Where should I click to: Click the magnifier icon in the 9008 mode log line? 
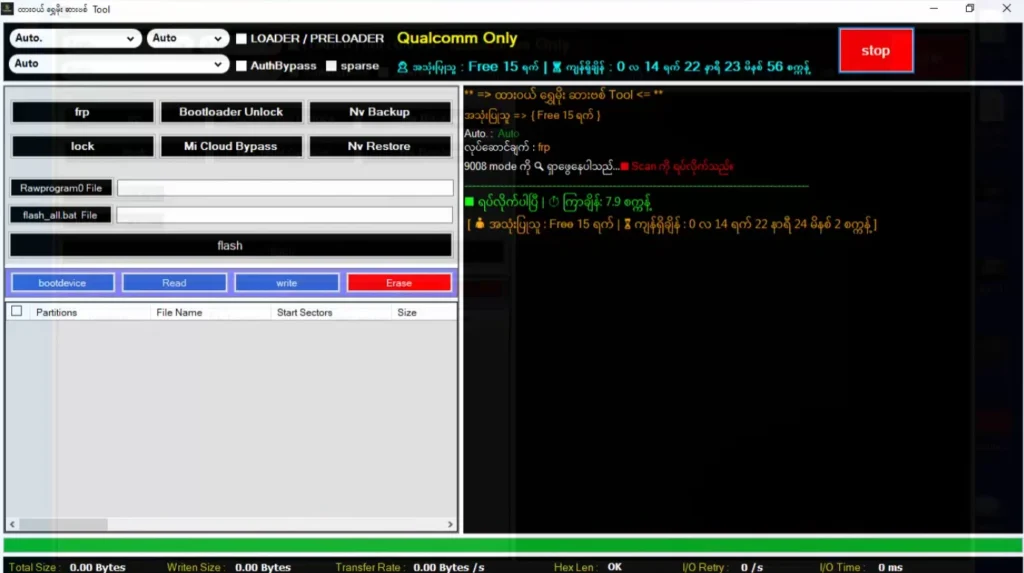click(x=539, y=167)
